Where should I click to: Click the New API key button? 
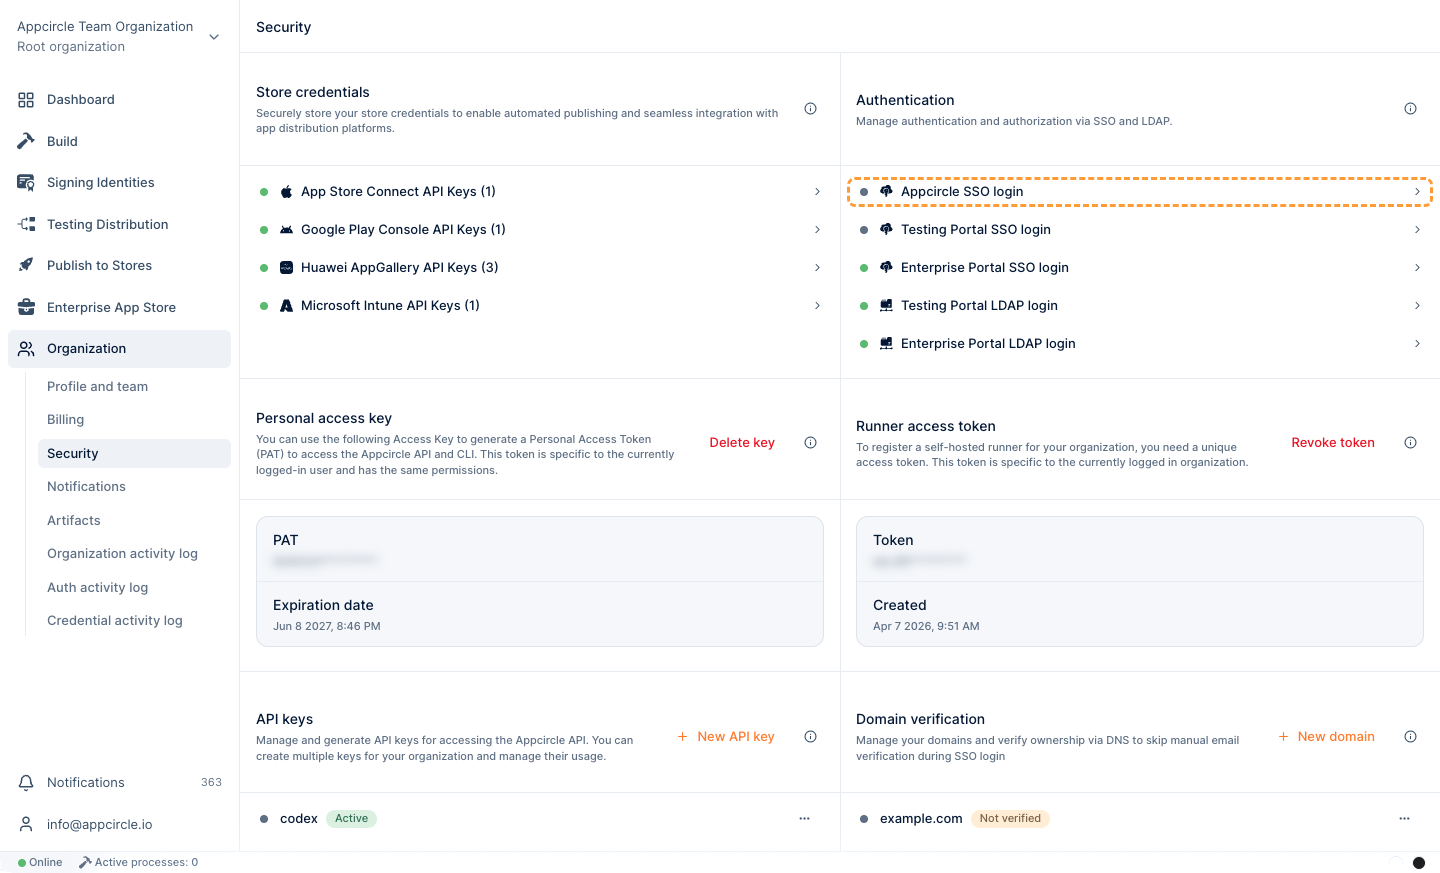click(x=726, y=737)
